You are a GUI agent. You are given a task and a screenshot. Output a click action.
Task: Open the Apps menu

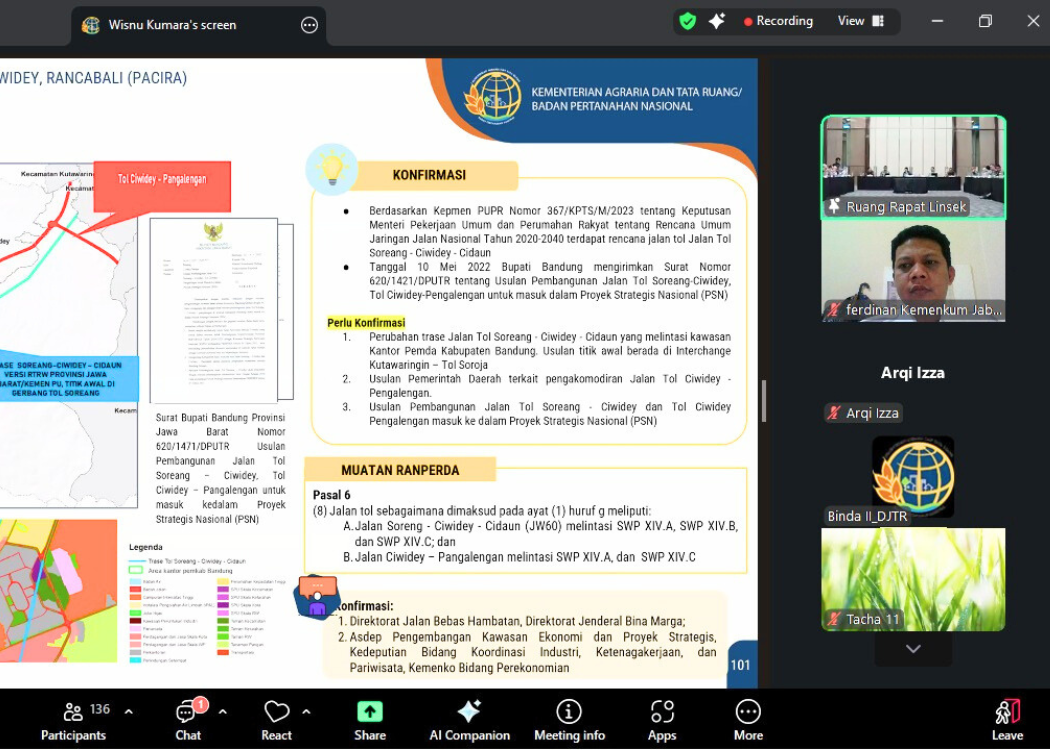tap(662, 720)
